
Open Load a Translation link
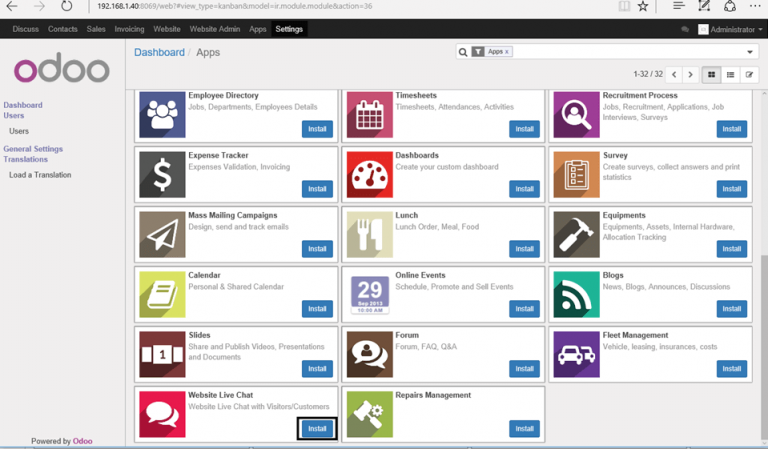pos(40,175)
